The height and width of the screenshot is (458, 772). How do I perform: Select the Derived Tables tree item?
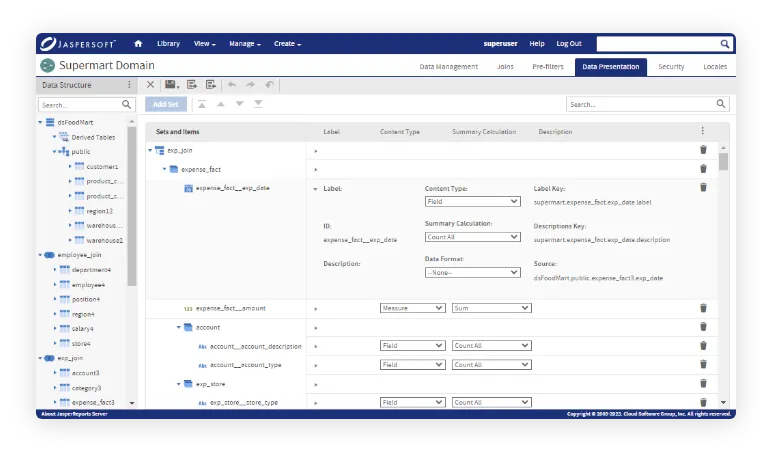pyautogui.click(x=93, y=137)
